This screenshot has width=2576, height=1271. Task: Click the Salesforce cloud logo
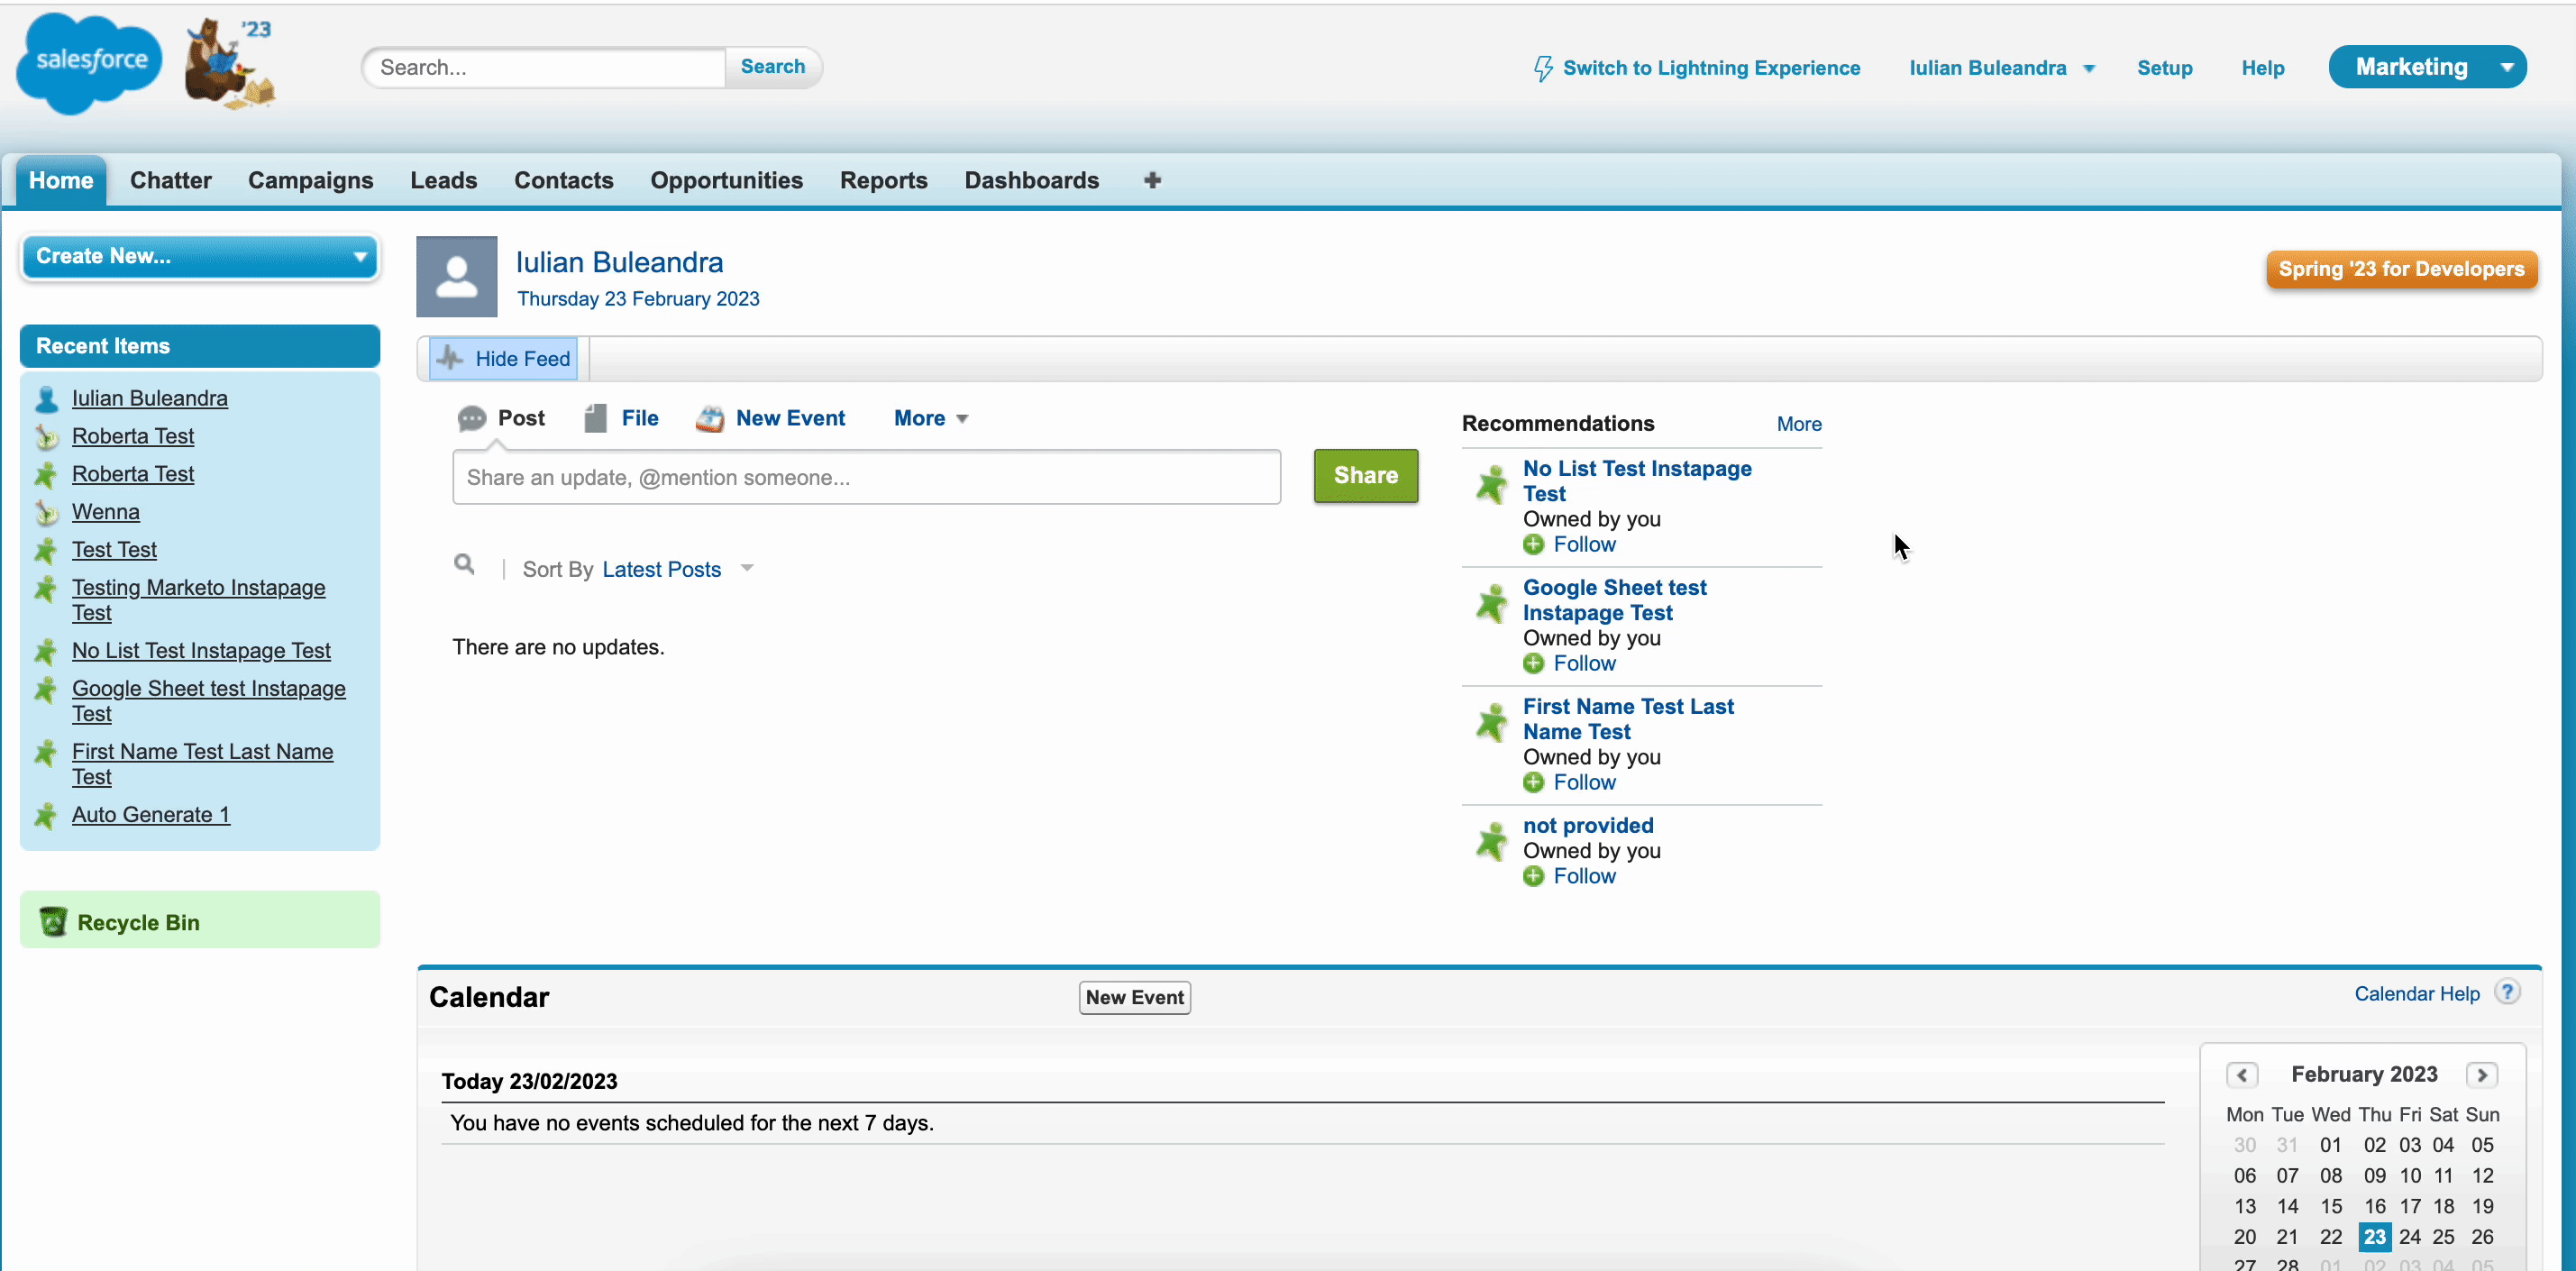click(90, 62)
